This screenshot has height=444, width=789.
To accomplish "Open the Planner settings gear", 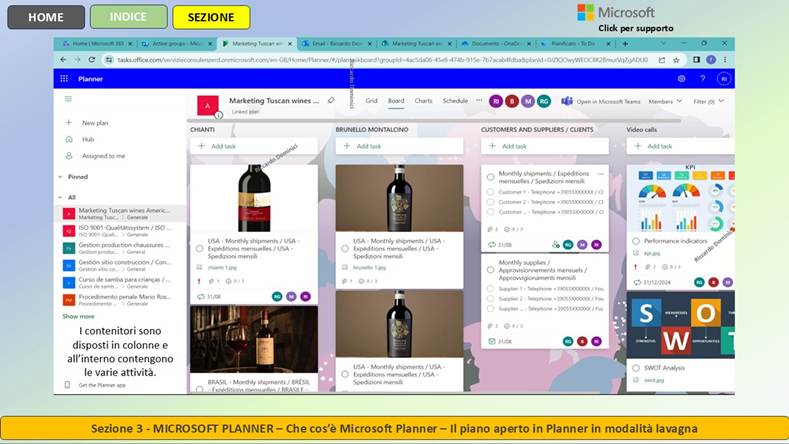I will point(682,78).
